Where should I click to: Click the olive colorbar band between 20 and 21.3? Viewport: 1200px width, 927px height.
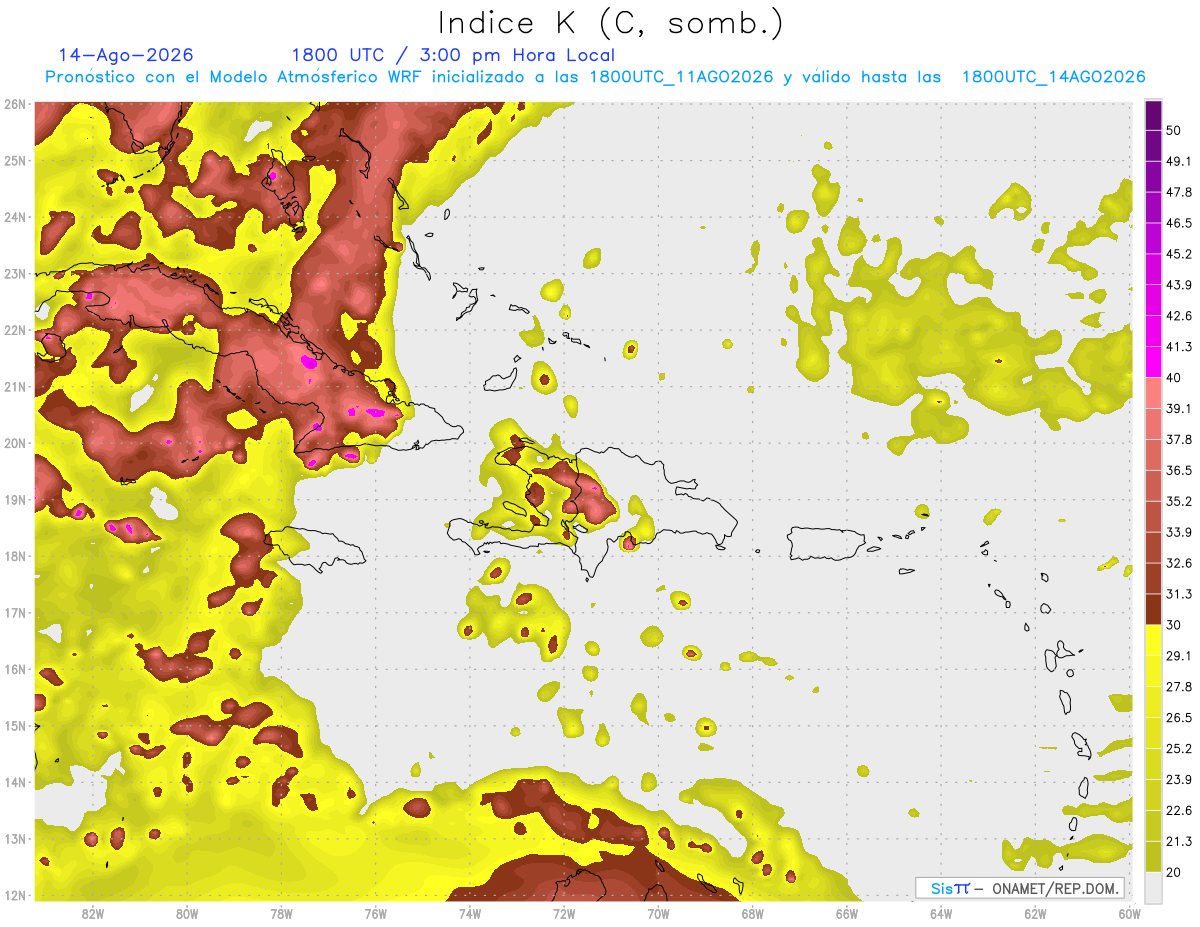pyautogui.click(x=1153, y=857)
